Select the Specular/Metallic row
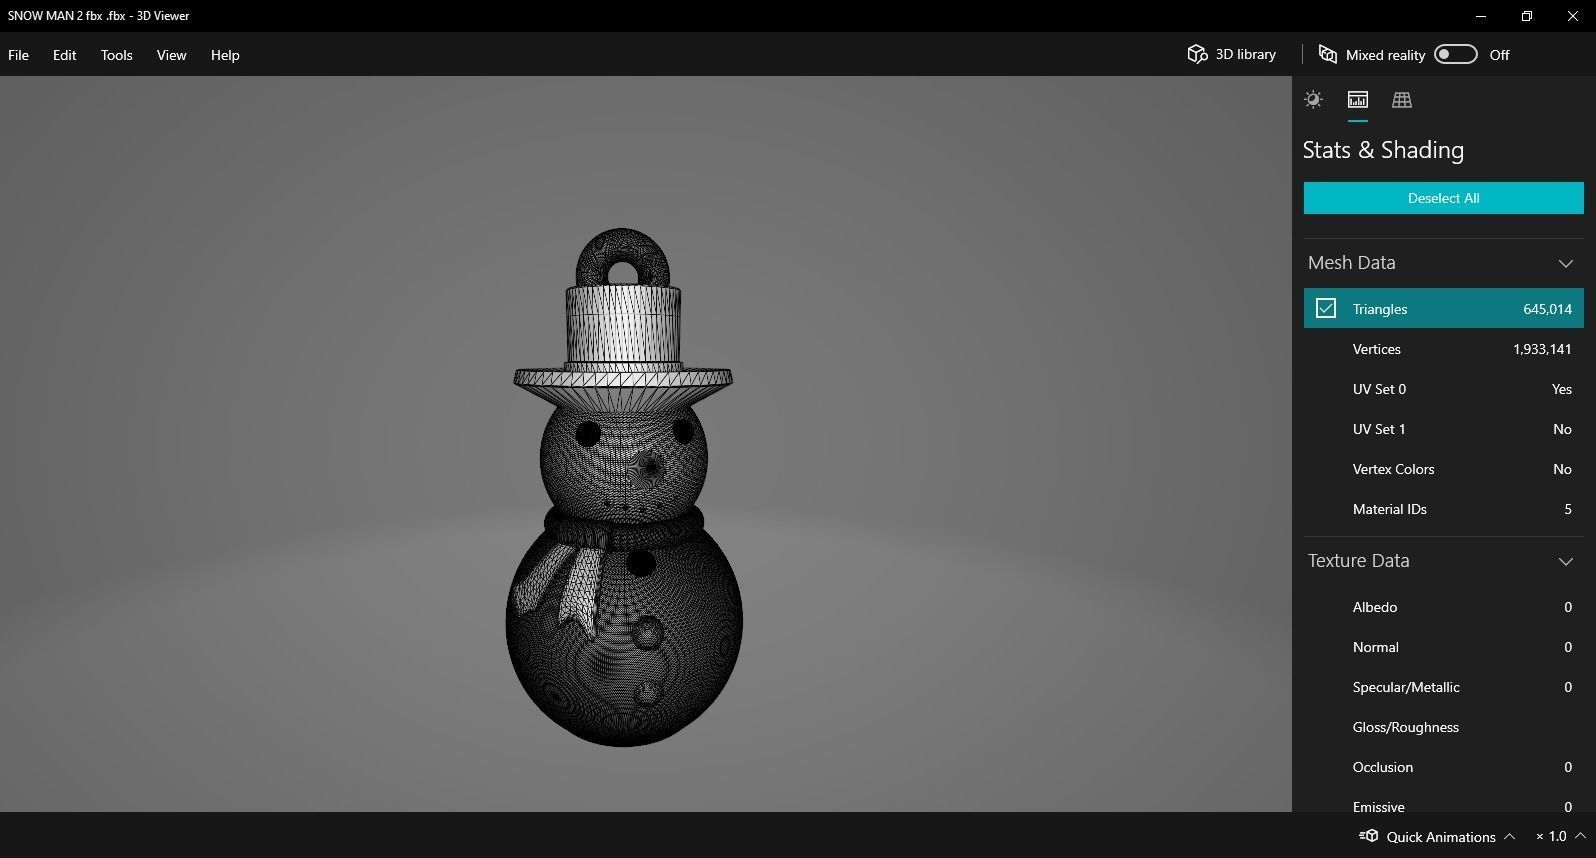This screenshot has height=858, width=1596. coord(1443,687)
